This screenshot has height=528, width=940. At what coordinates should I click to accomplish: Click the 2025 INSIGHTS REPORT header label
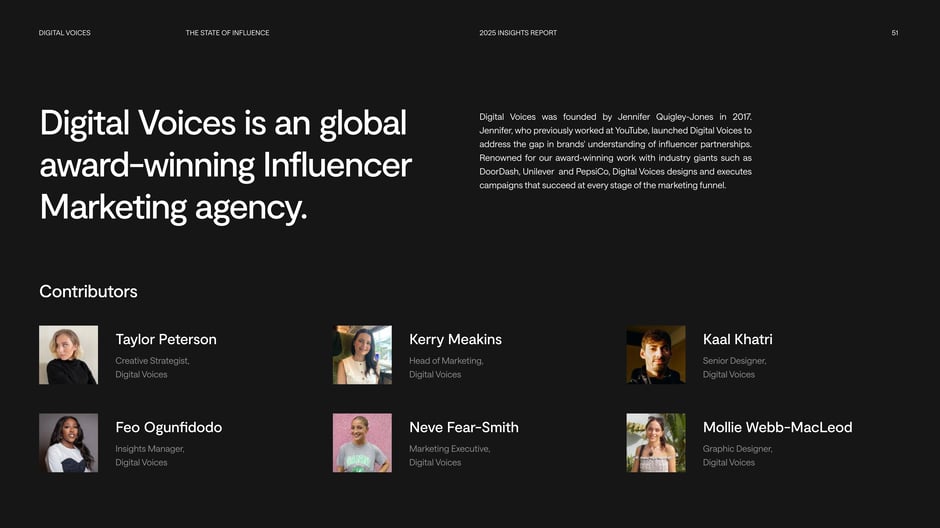click(518, 33)
